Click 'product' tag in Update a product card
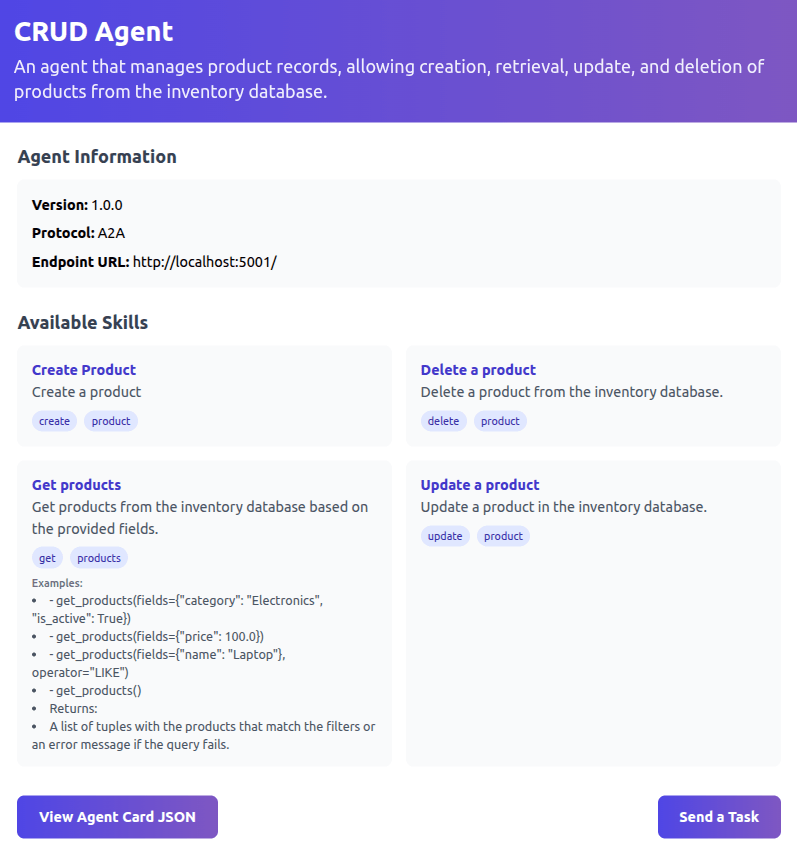The width and height of the screenshot is (797, 854). tap(503, 536)
